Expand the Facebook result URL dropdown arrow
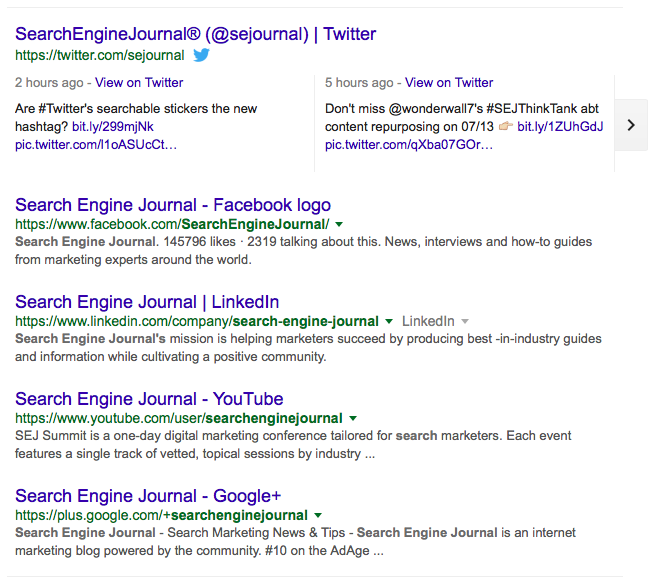This screenshot has height=581, width=657. coord(339,225)
